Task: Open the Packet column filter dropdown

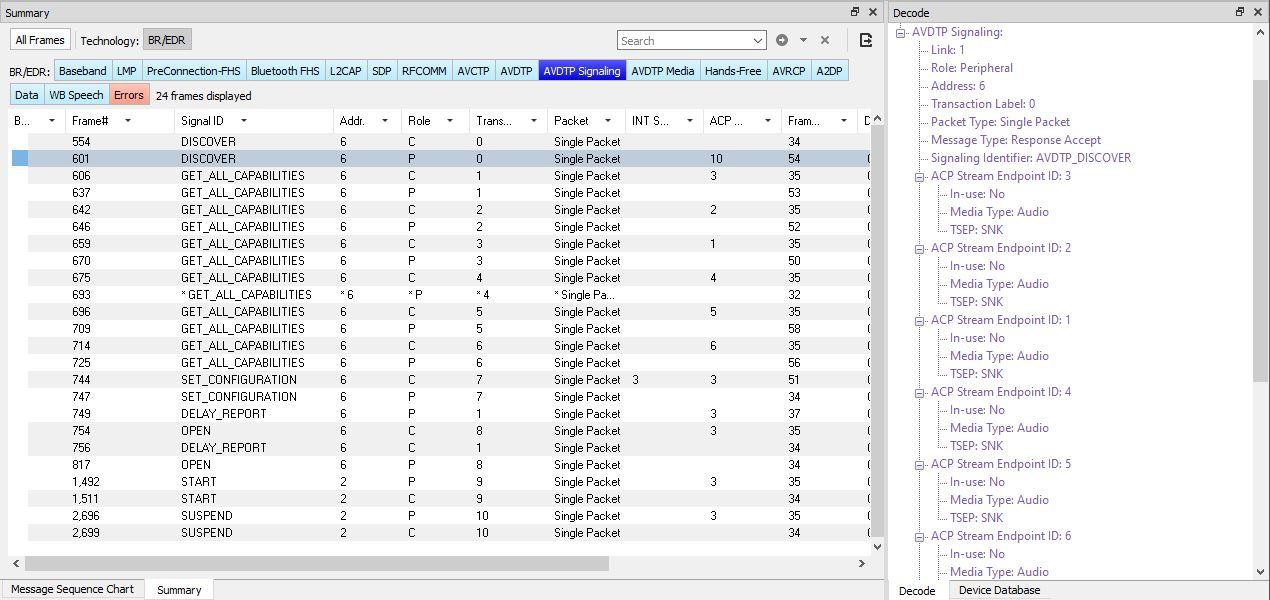Action: point(609,121)
